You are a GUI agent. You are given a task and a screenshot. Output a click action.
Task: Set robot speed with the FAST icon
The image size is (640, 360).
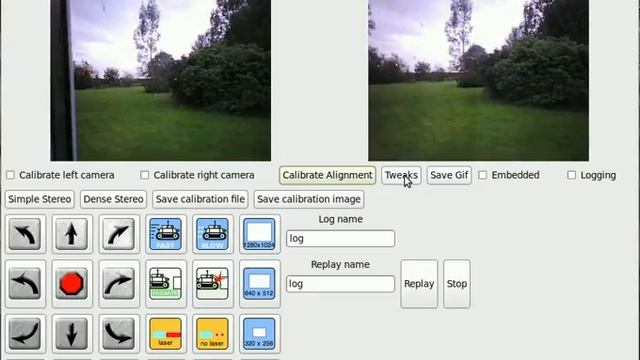pyautogui.click(x=166, y=234)
